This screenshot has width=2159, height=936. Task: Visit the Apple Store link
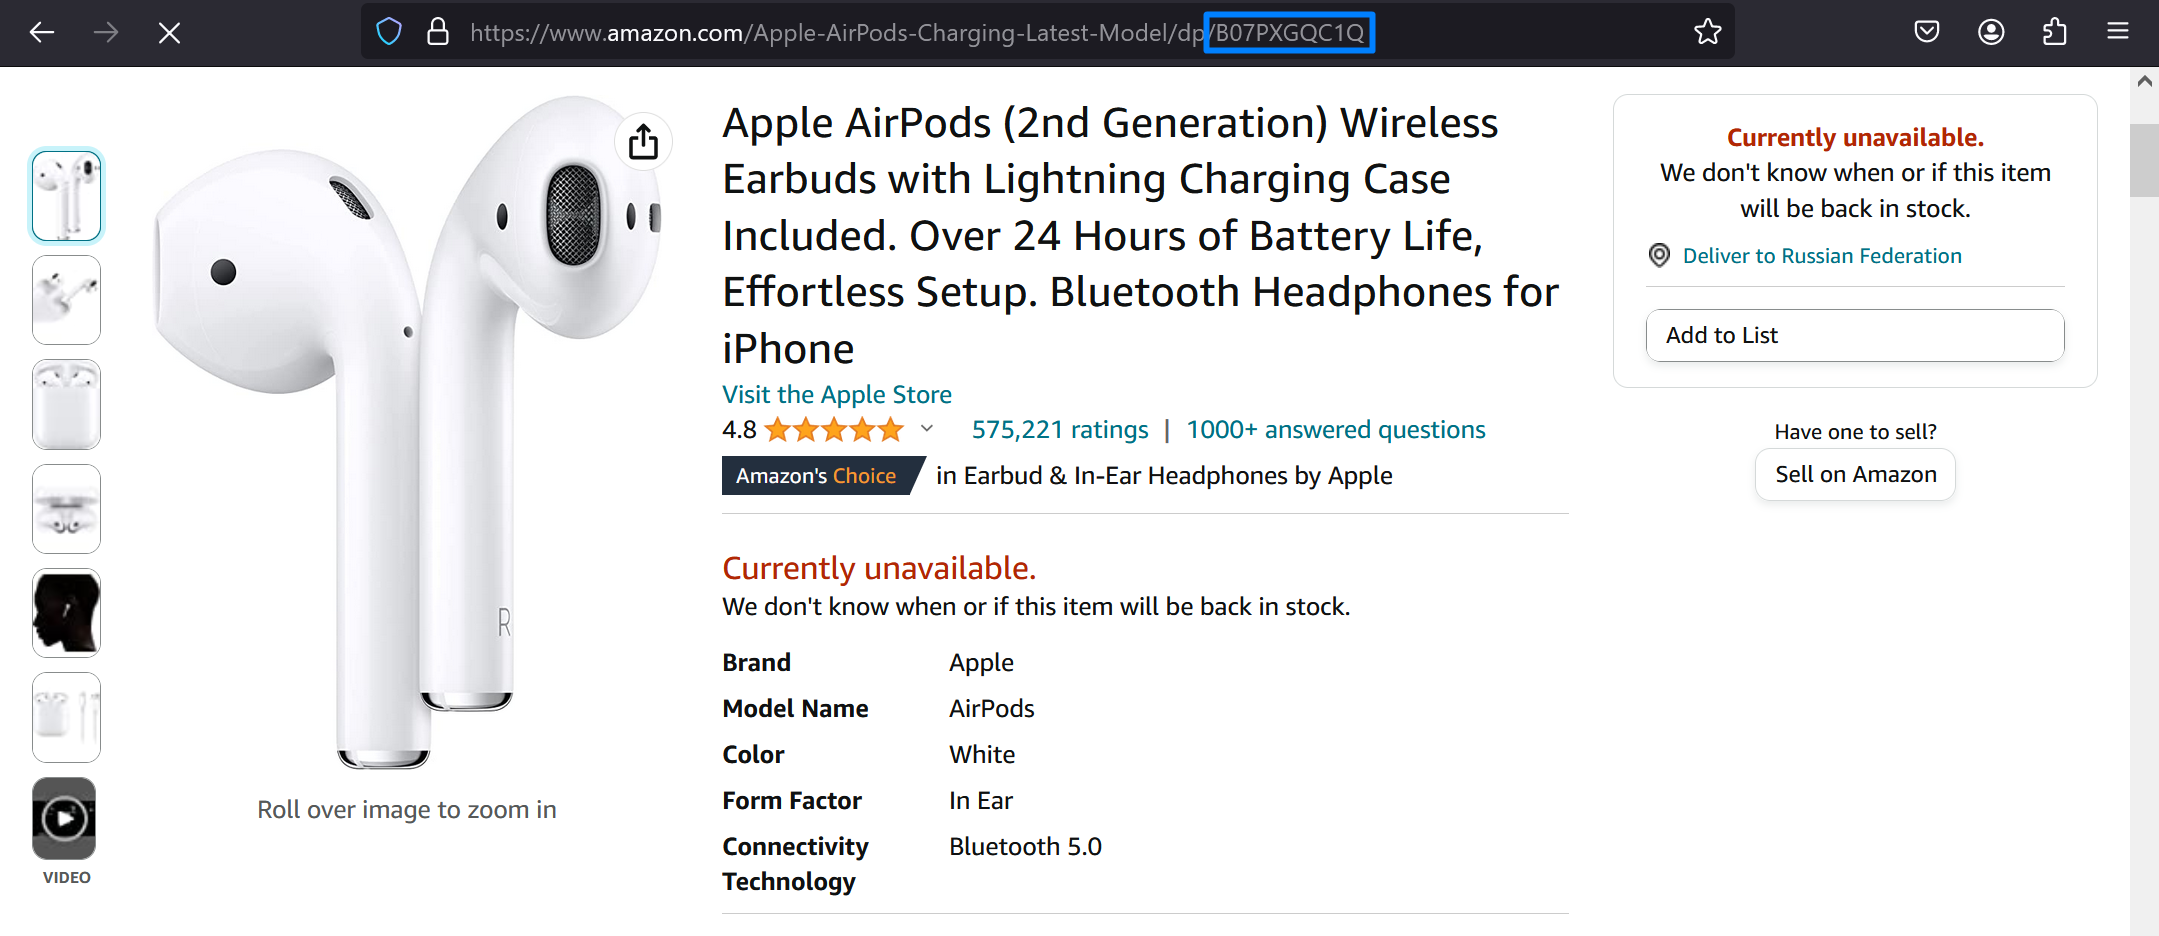coord(836,395)
